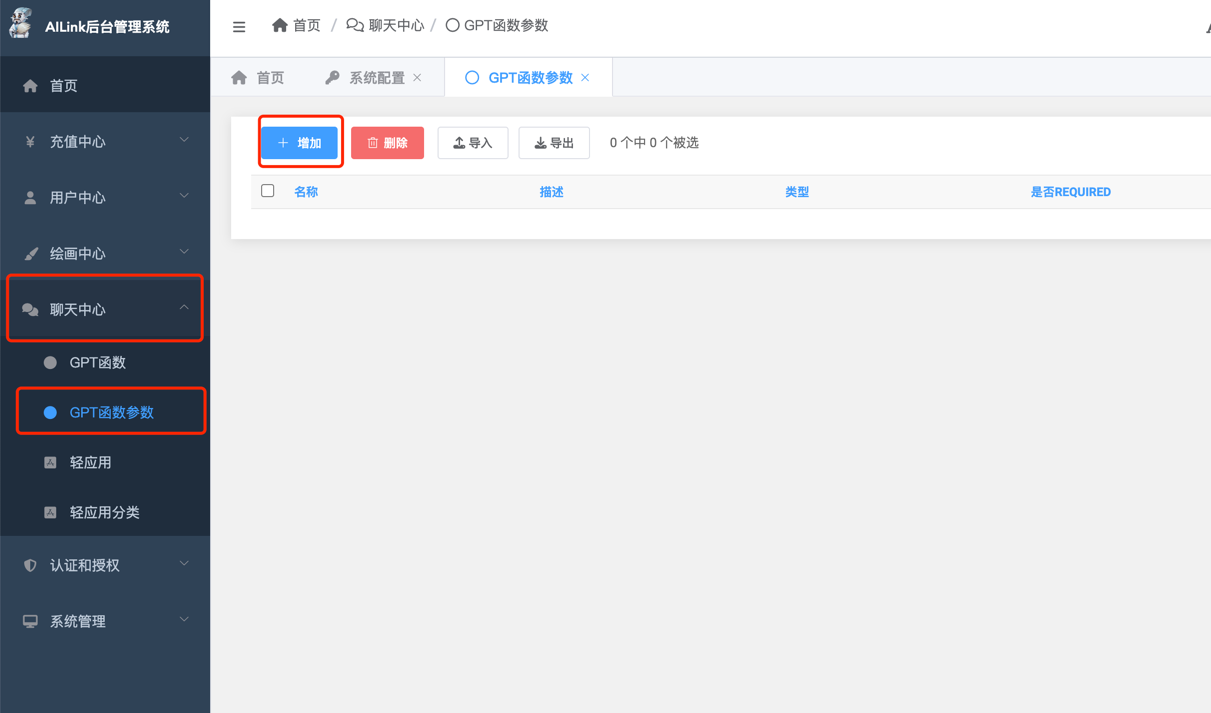Click the AILink robot logo icon

click(20, 23)
